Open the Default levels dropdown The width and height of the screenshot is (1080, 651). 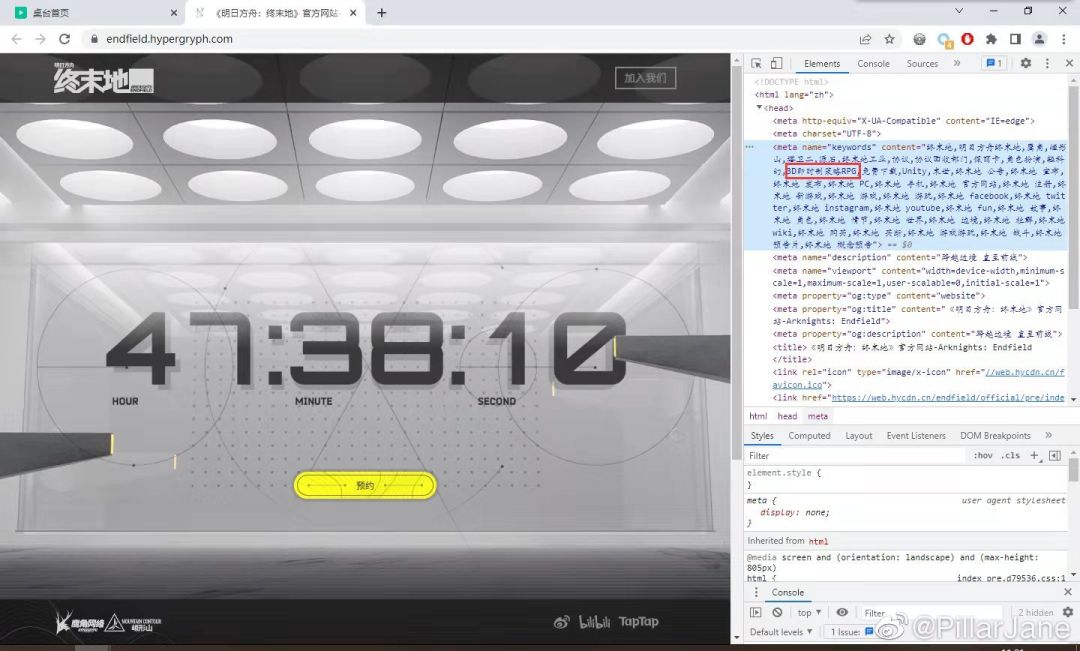780,632
